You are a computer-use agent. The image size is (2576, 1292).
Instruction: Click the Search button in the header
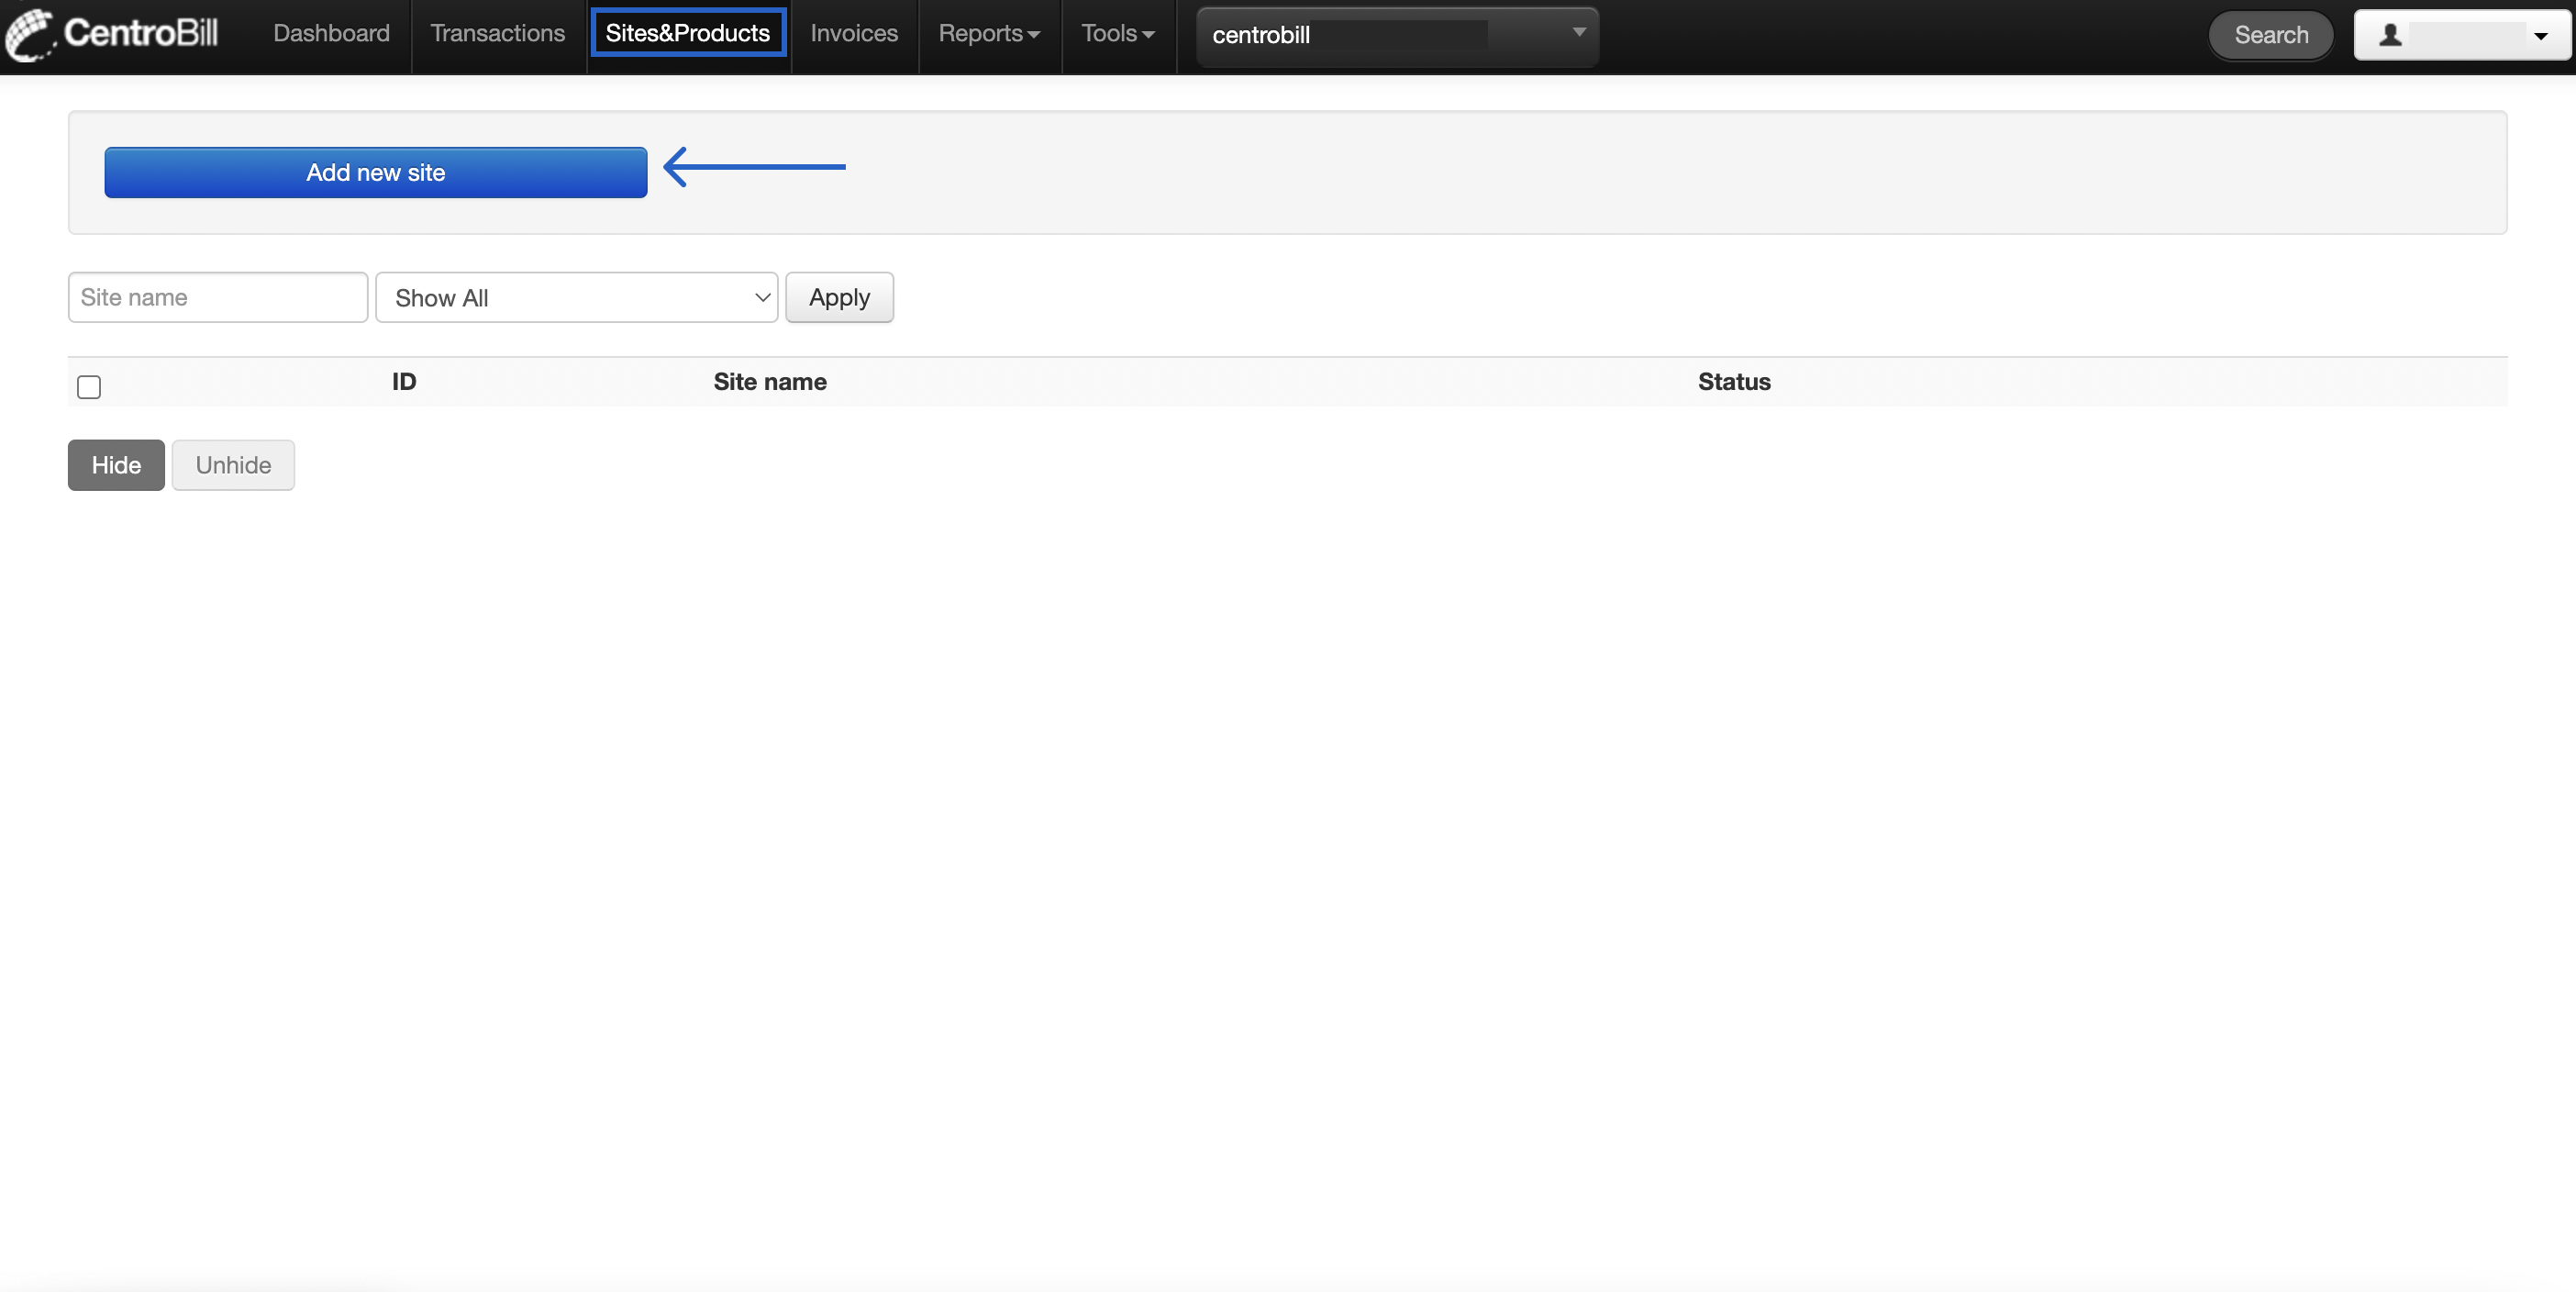click(2271, 35)
